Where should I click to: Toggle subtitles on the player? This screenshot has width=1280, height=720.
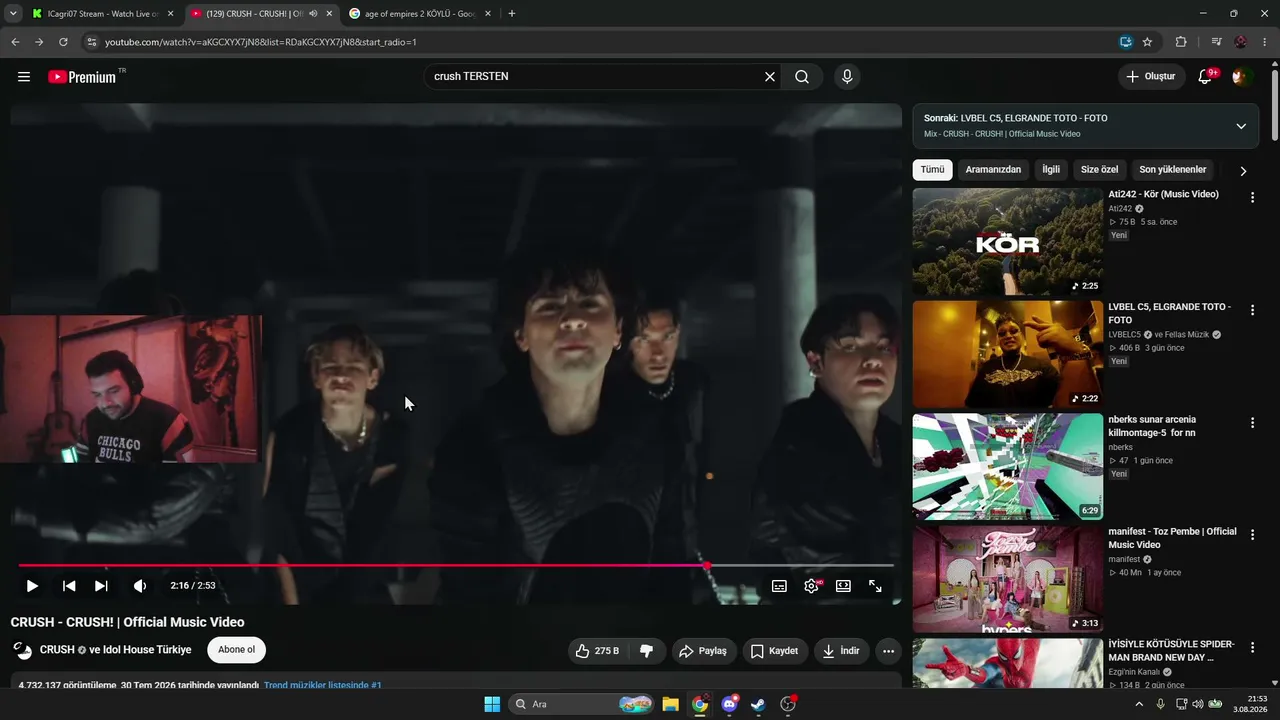(x=779, y=586)
